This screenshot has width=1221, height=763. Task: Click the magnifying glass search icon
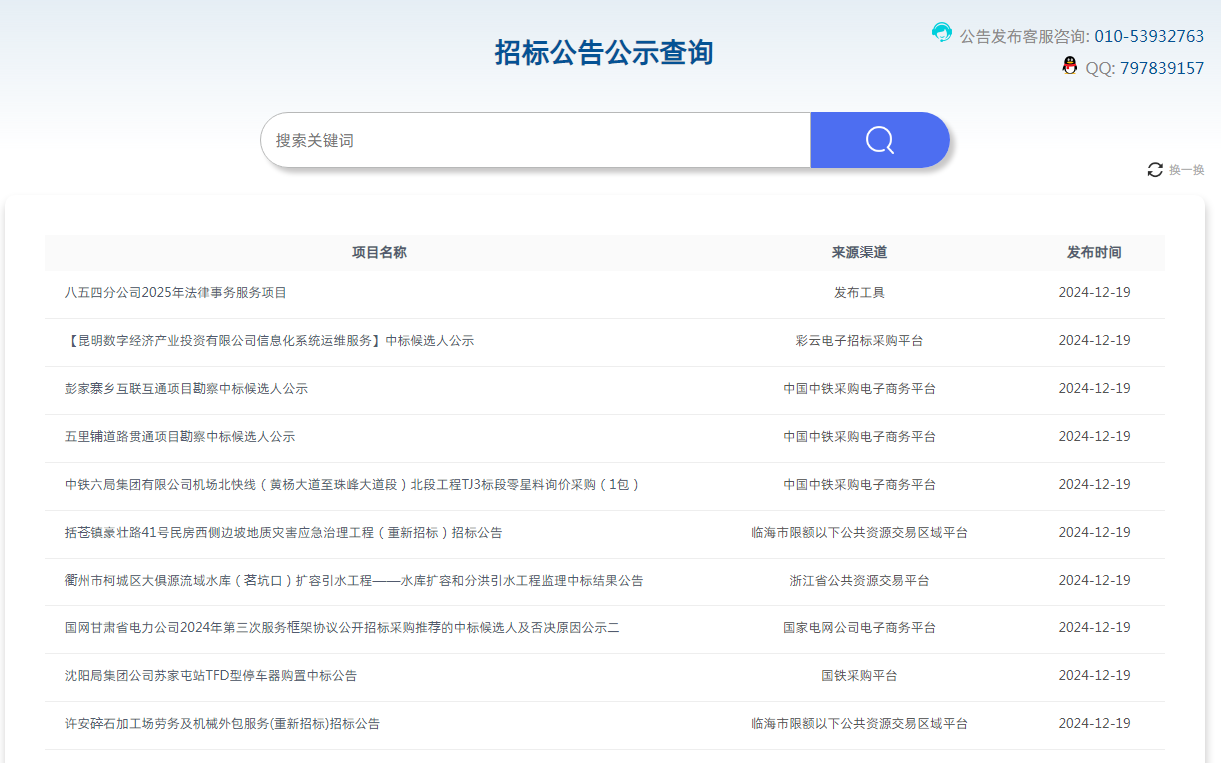click(878, 140)
